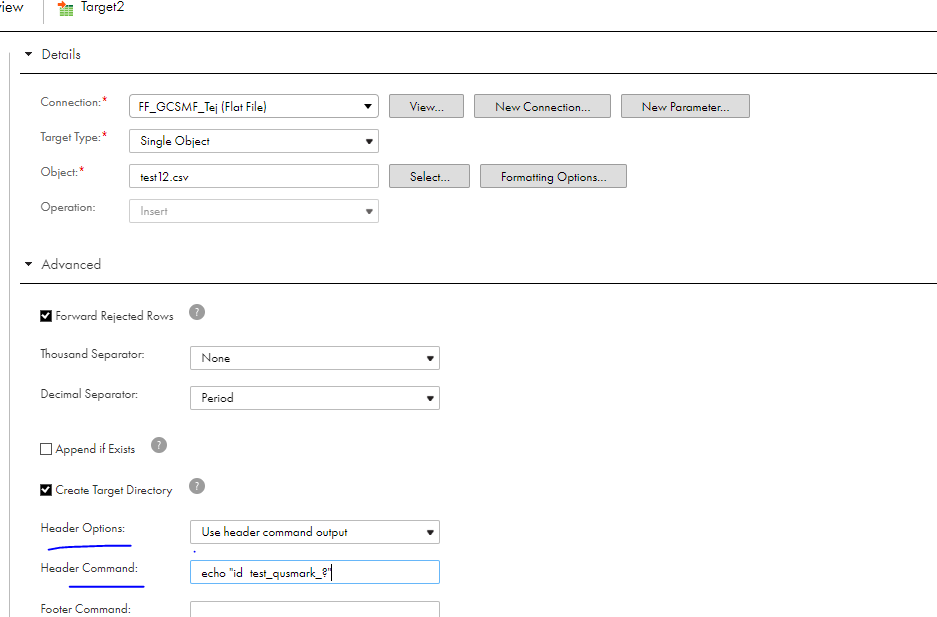The width and height of the screenshot is (937, 617).
Task: Collapse the Advanced section
Action: (28, 264)
